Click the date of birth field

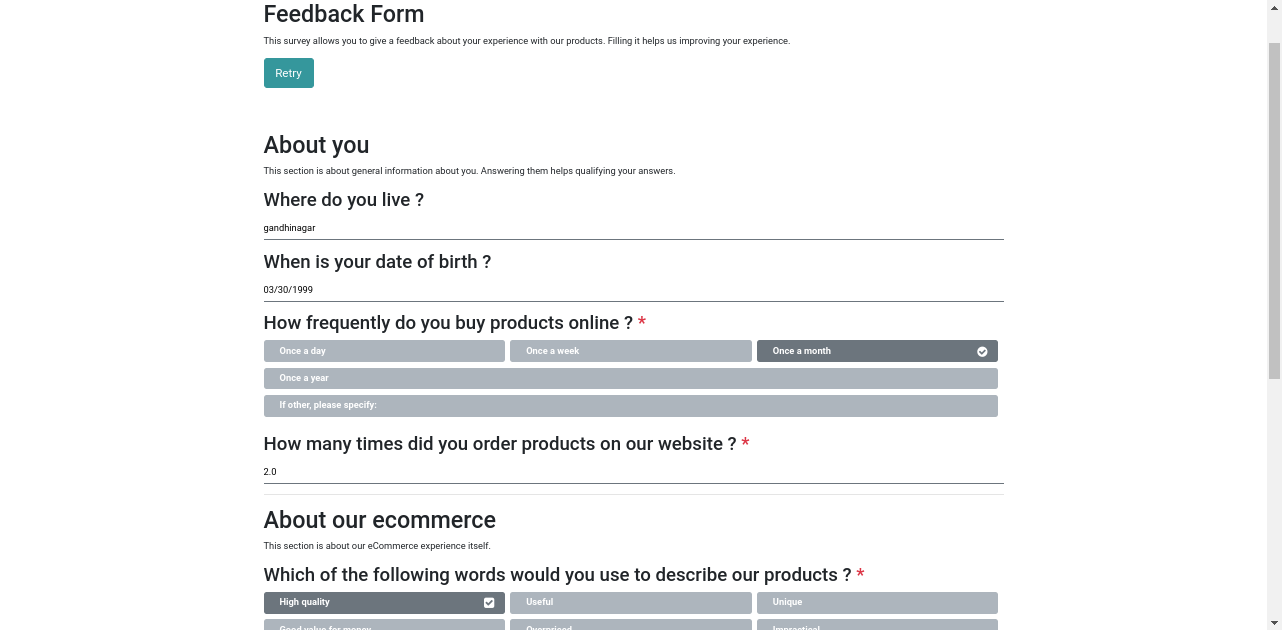coord(633,290)
